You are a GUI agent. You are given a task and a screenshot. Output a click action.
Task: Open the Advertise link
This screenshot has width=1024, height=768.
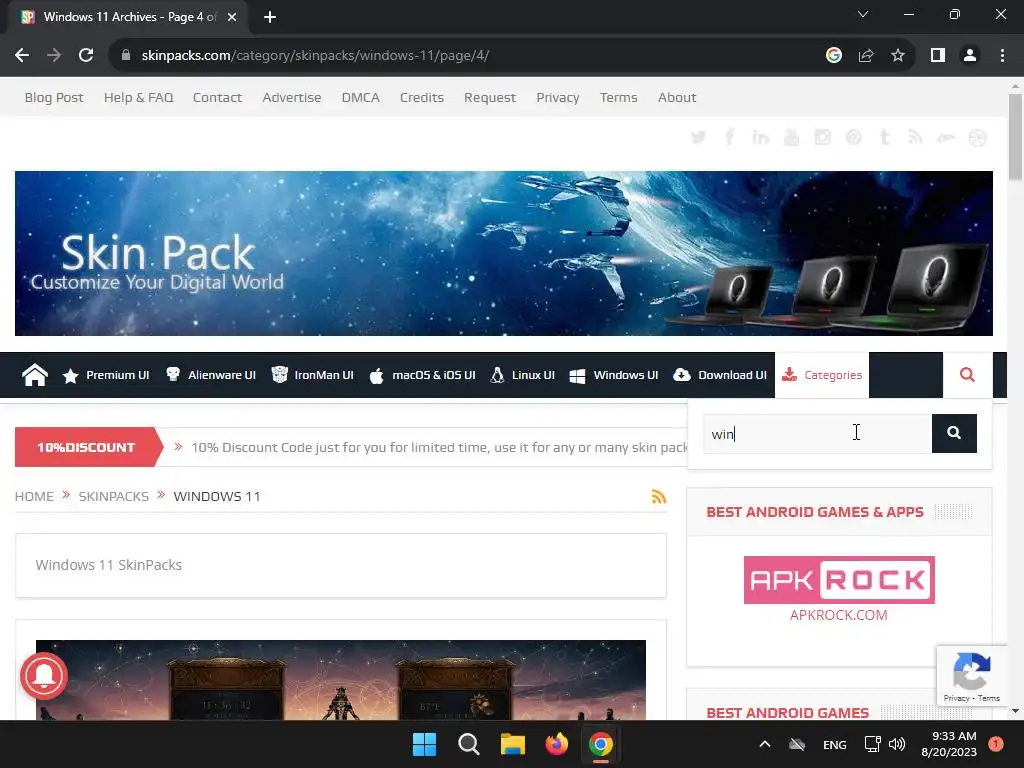(292, 97)
